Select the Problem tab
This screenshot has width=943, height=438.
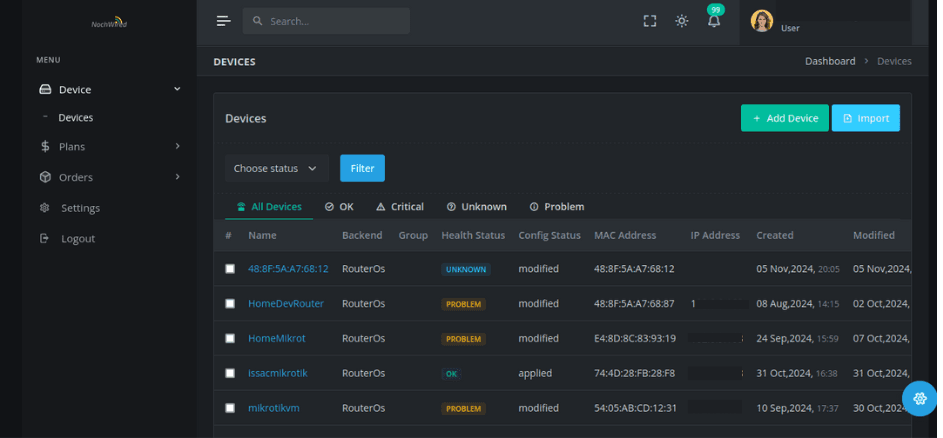557,207
